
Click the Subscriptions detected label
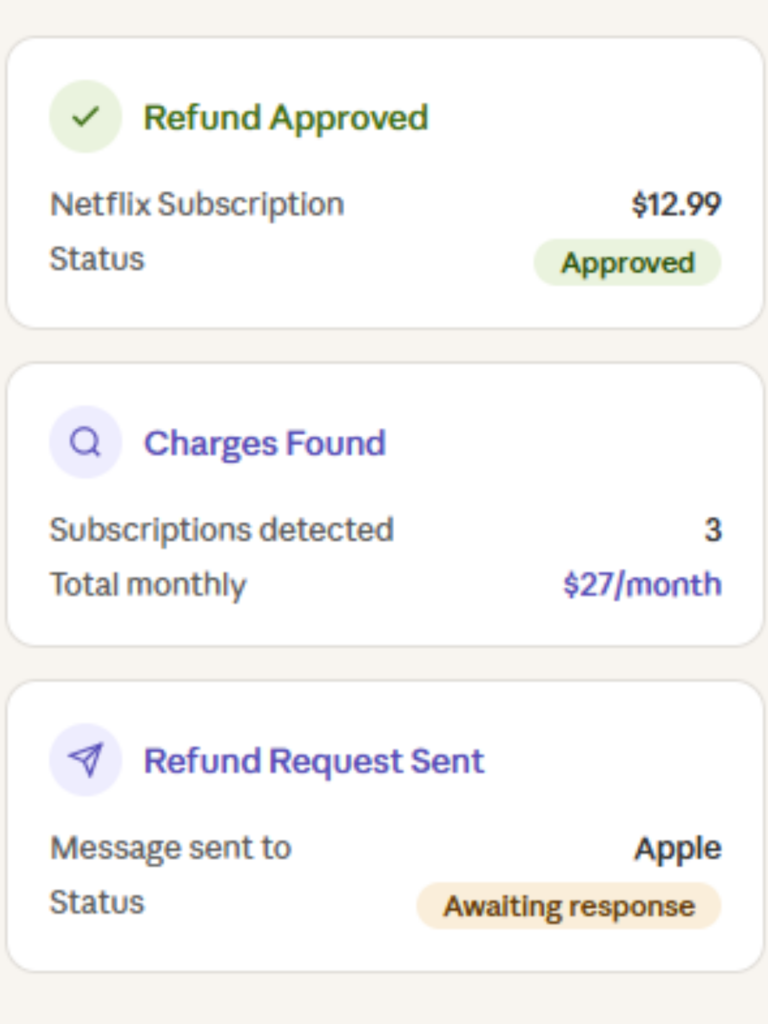221,529
